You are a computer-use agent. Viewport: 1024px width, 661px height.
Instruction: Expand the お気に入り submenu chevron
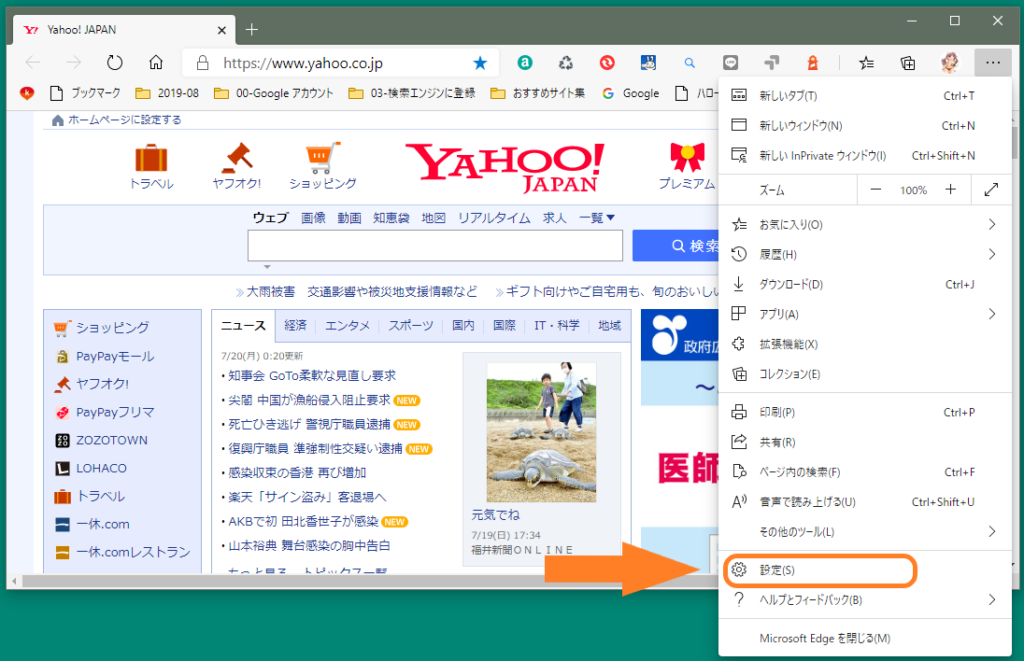992,224
